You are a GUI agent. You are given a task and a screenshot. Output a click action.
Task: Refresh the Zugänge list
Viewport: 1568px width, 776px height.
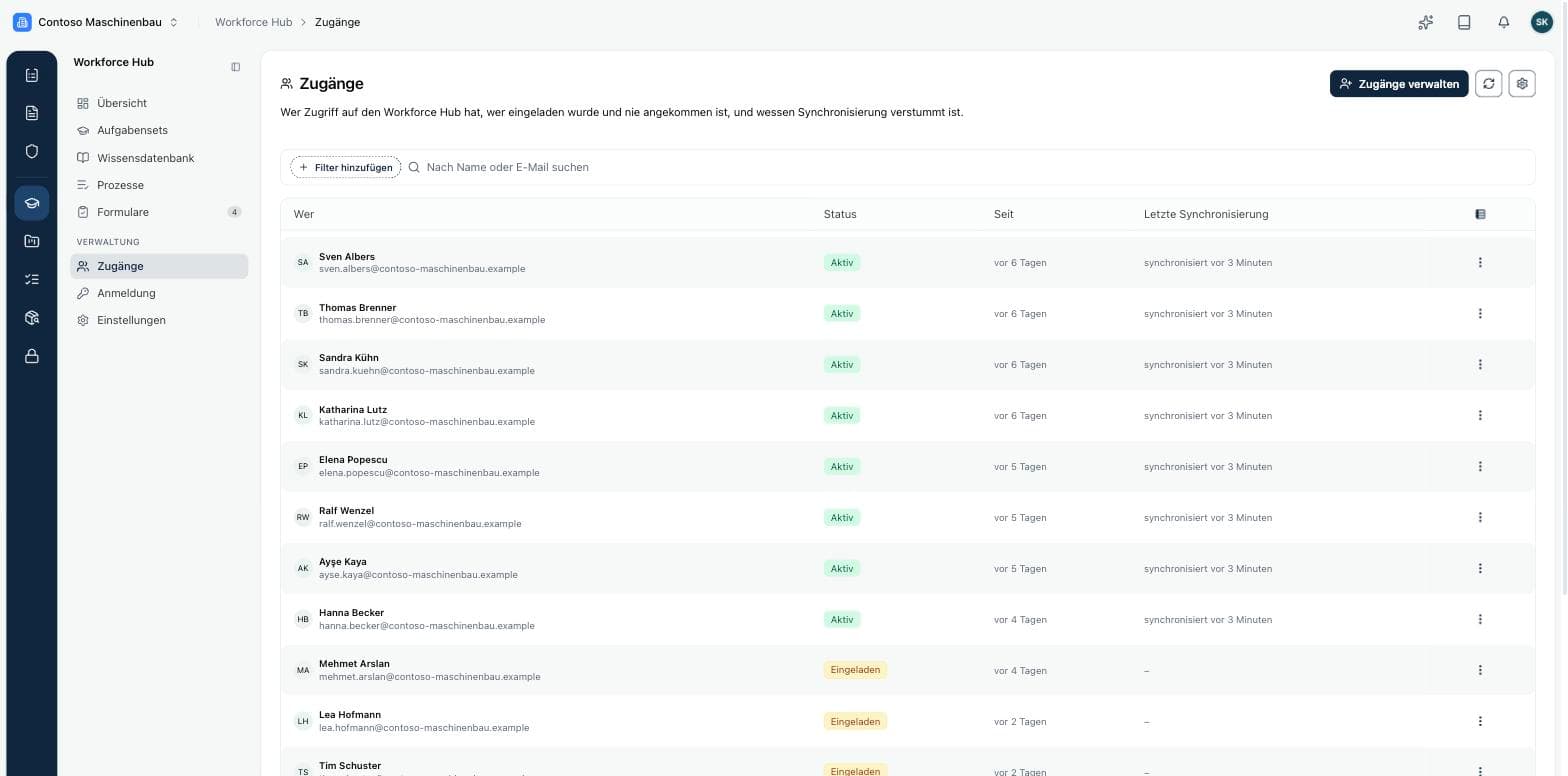coord(1488,84)
